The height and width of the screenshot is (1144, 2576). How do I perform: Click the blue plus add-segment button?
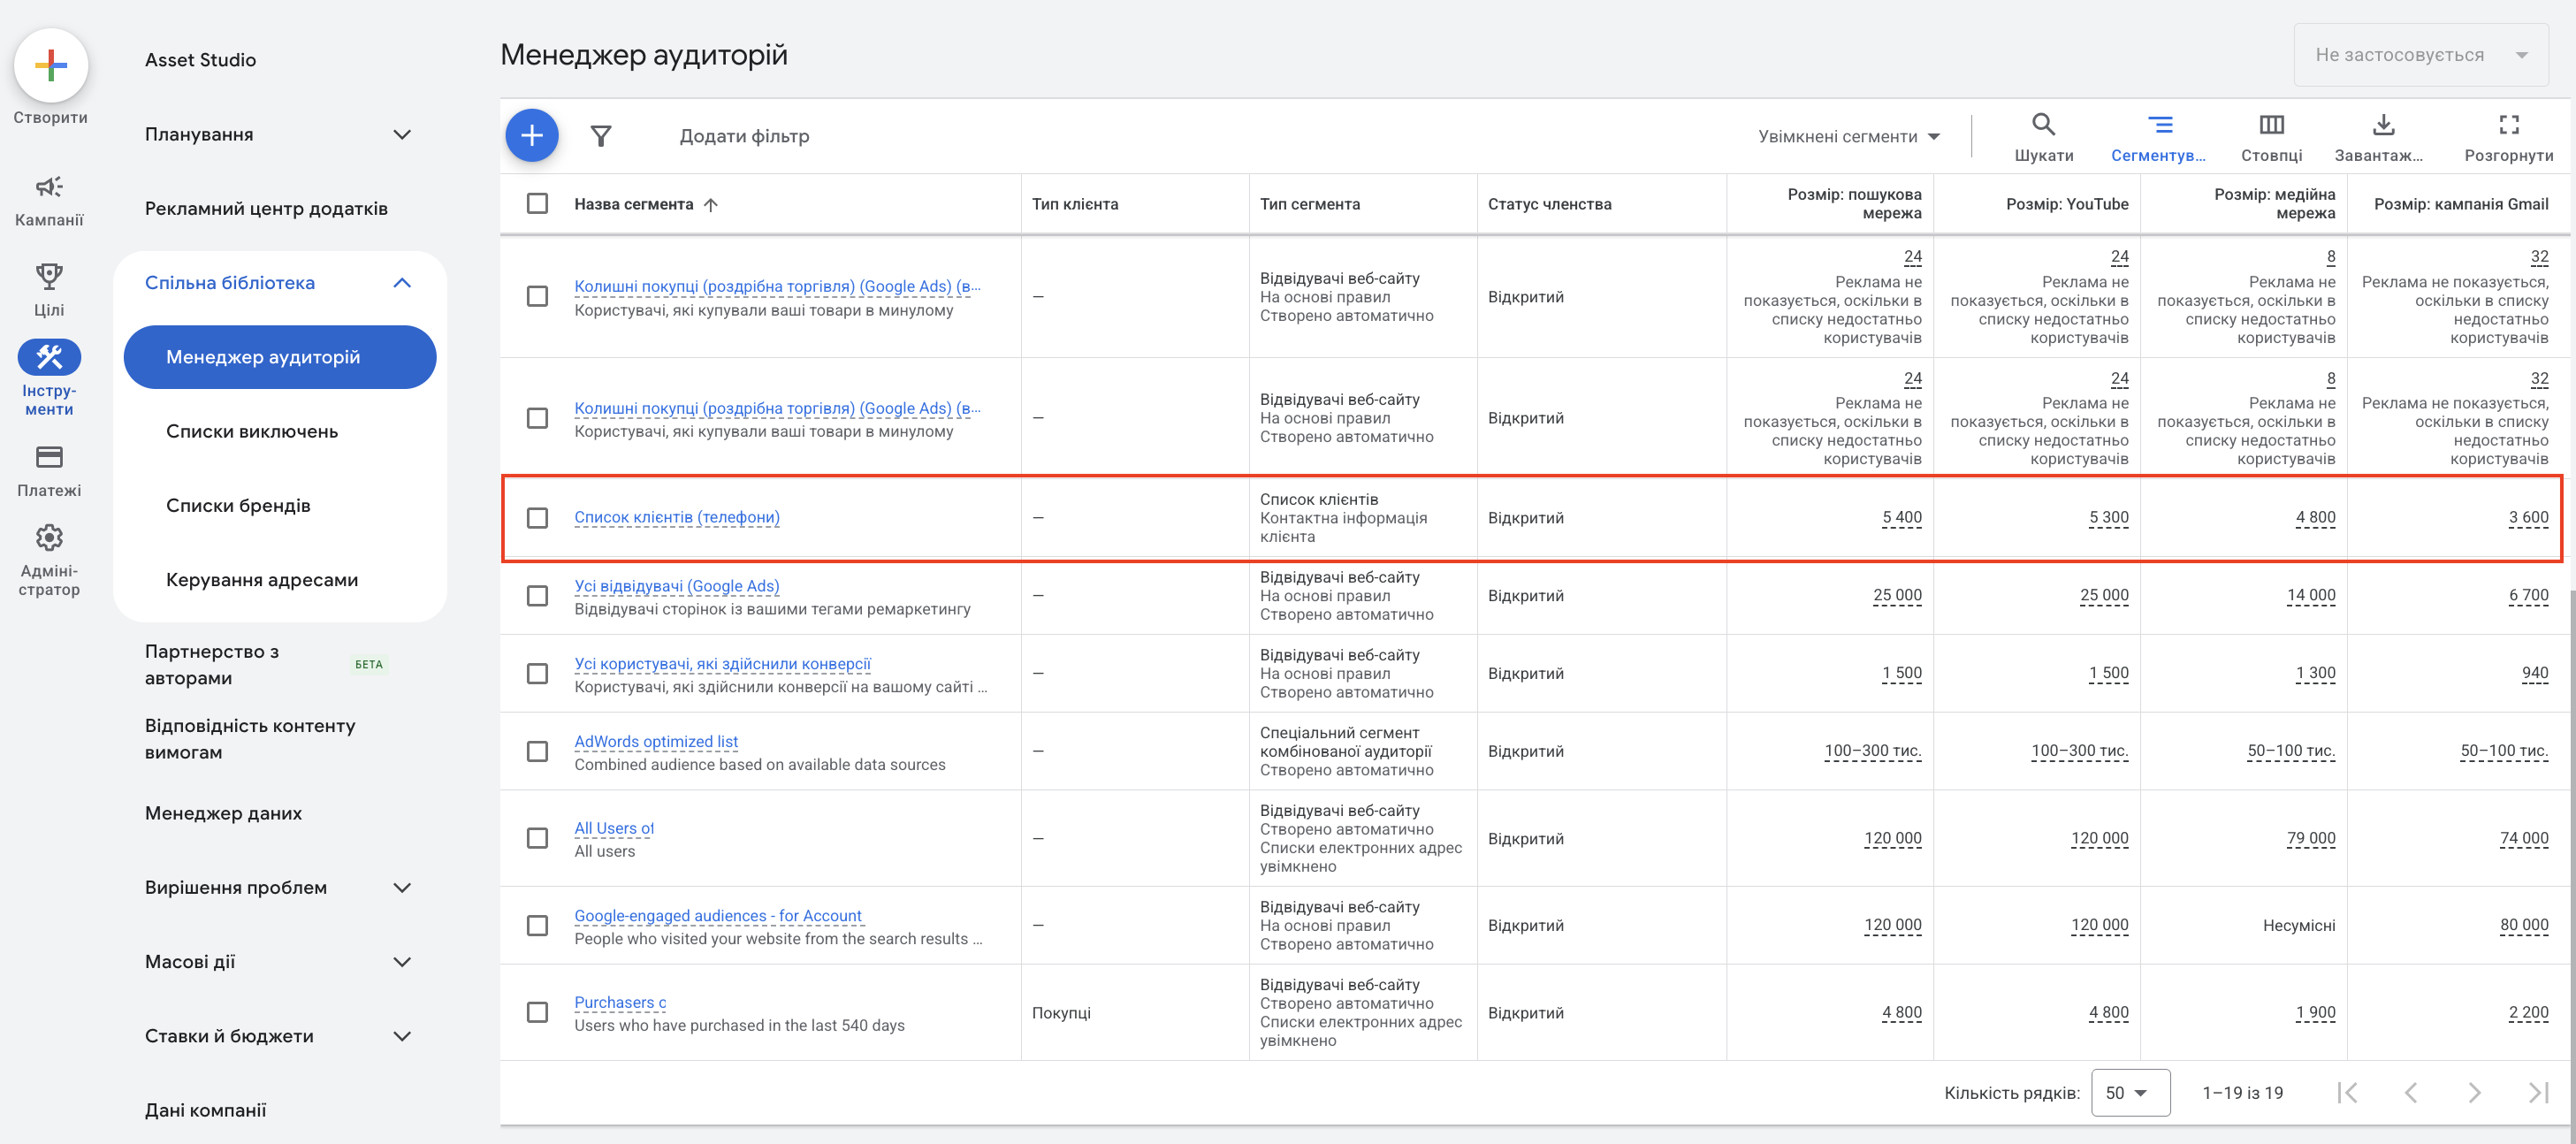click(531, 135)
